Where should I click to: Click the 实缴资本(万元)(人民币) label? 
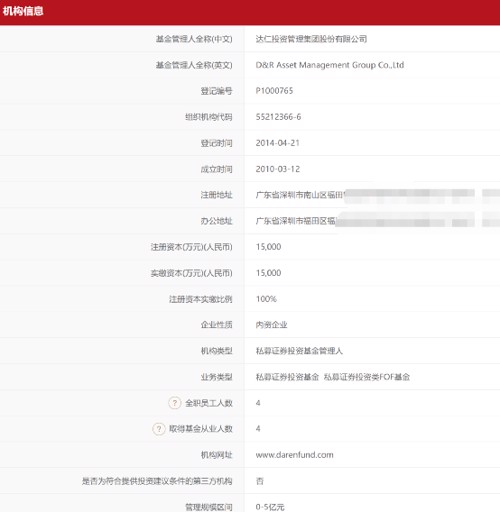tap(191, 273)
